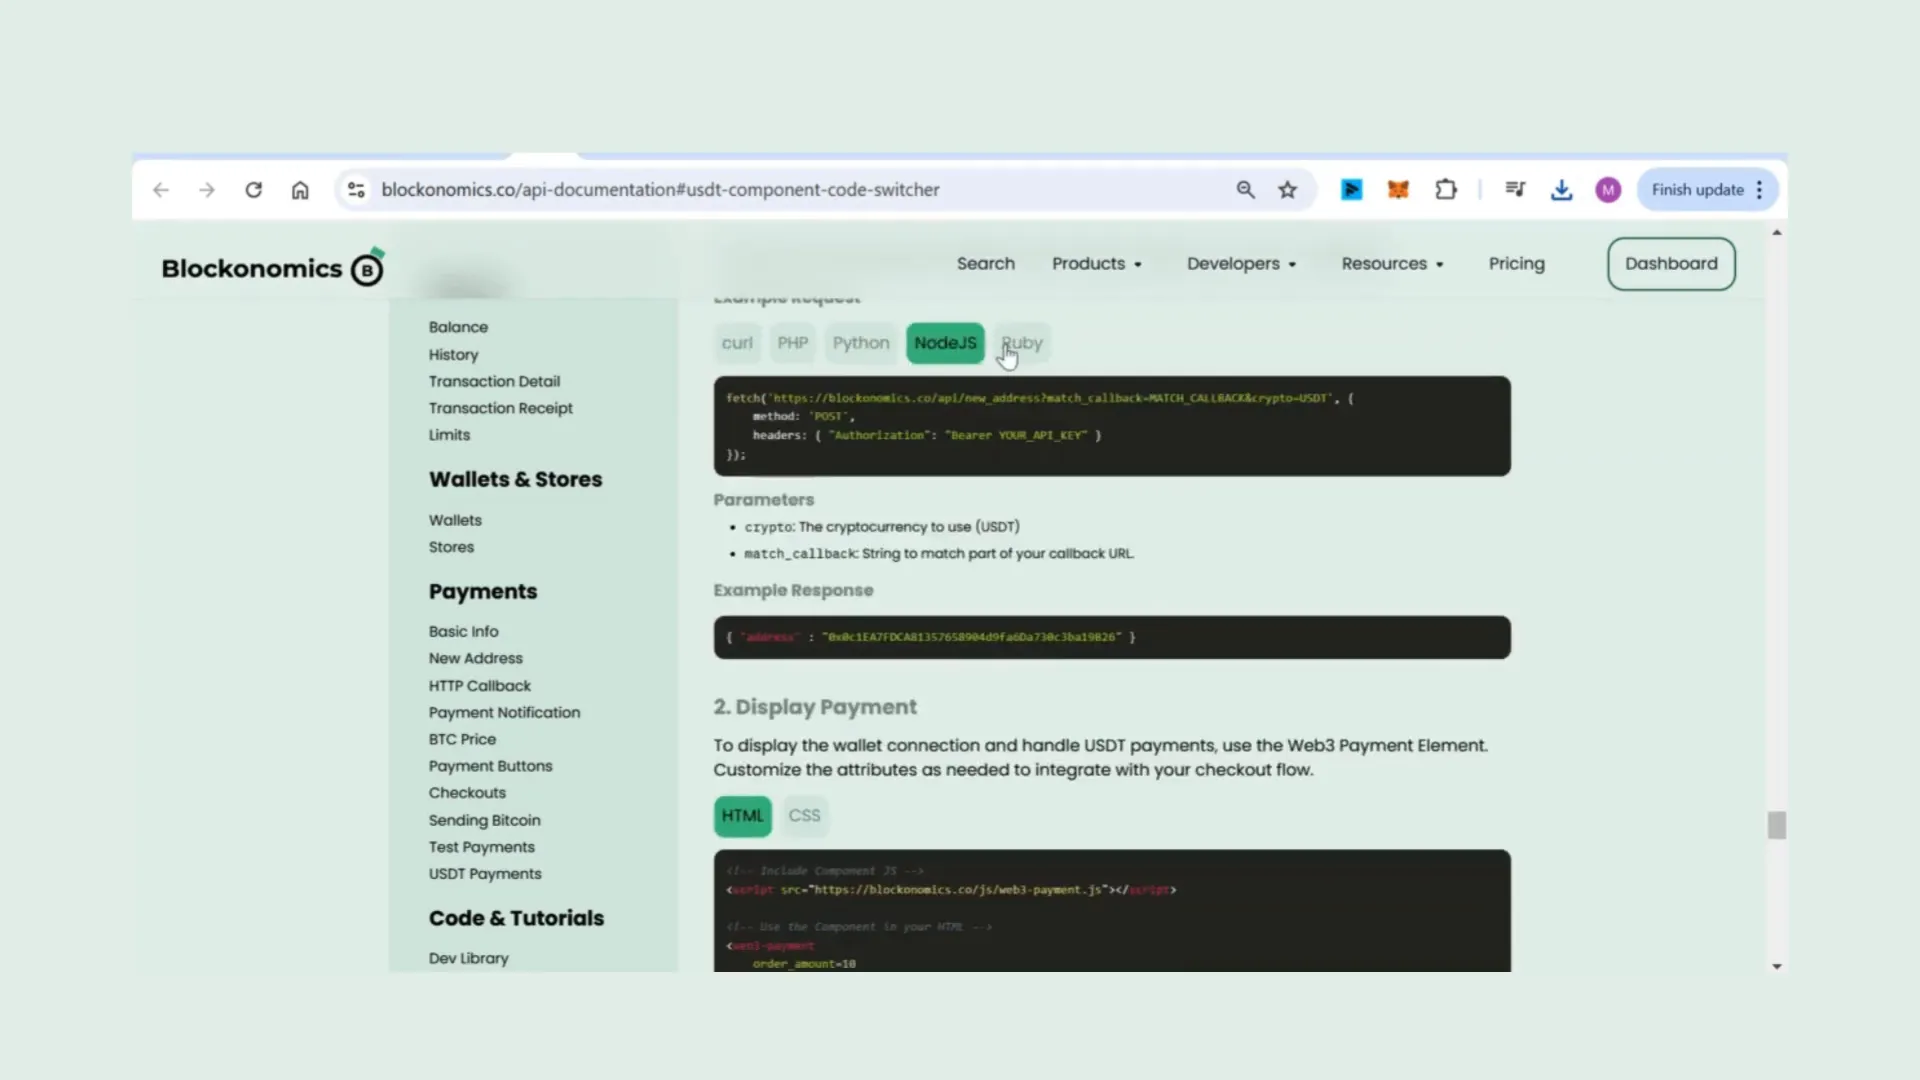Open the profile avatar M
1920x1080 pixels.
1608,190
